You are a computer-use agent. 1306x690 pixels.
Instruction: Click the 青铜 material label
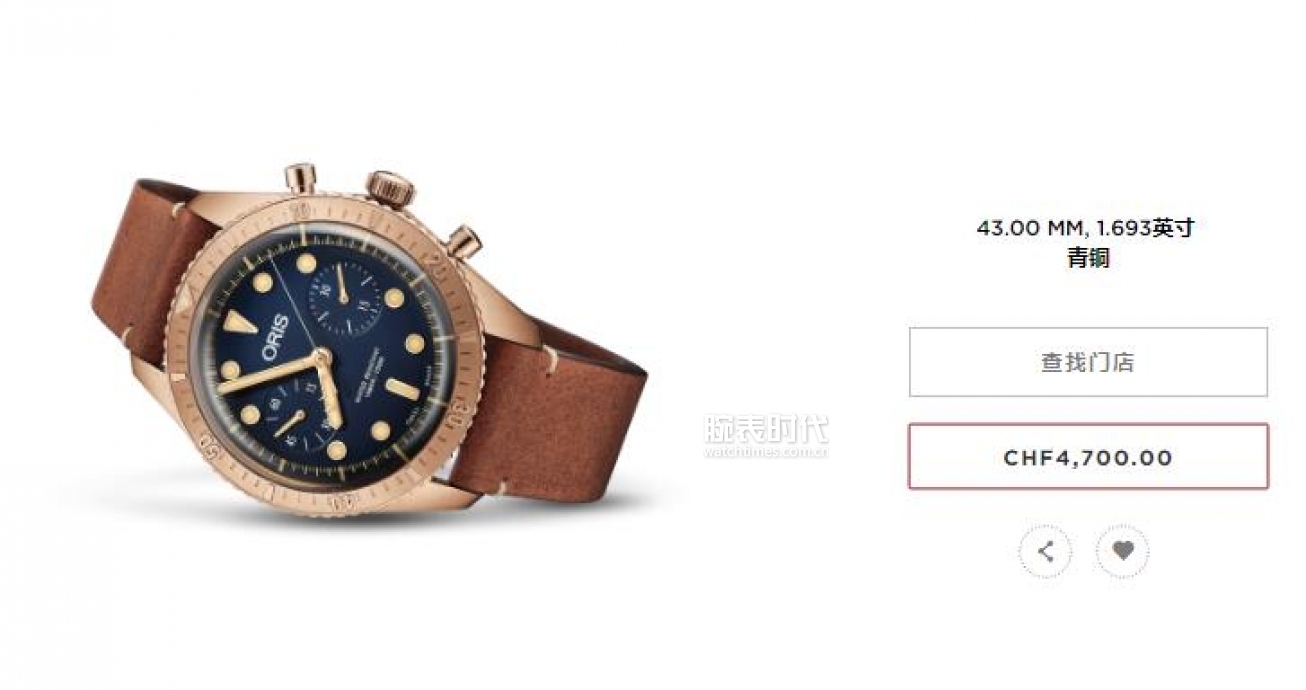tap(1088, 258)
